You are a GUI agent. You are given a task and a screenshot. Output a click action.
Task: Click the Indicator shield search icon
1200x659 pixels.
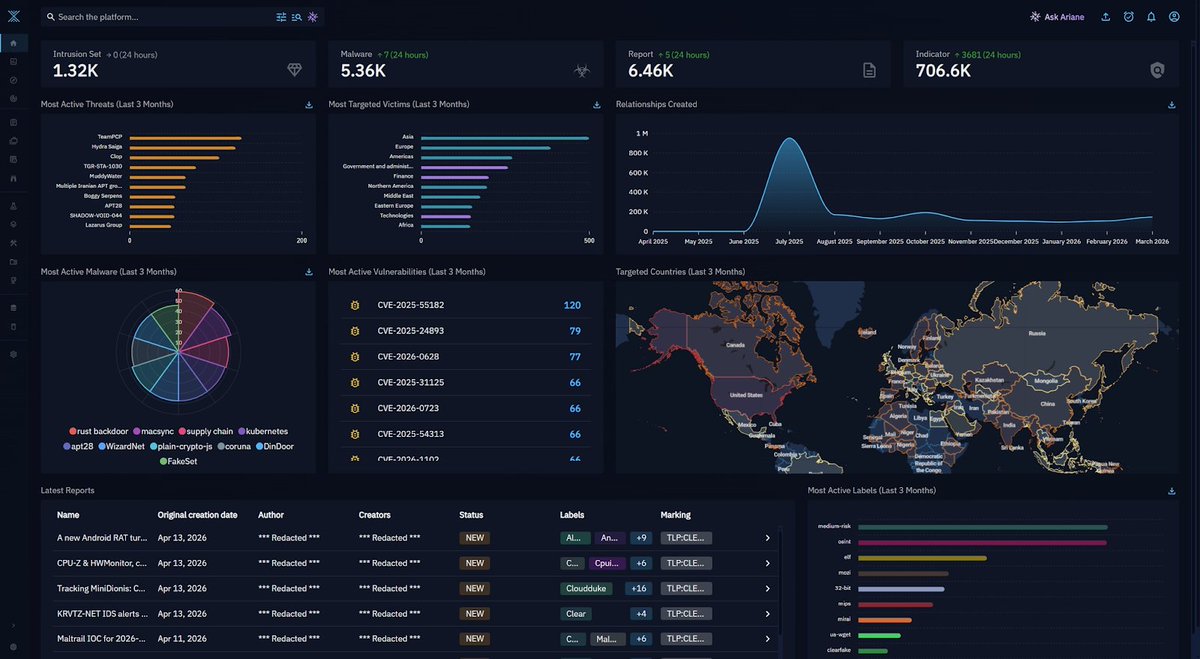click(x=1157, y=70)
